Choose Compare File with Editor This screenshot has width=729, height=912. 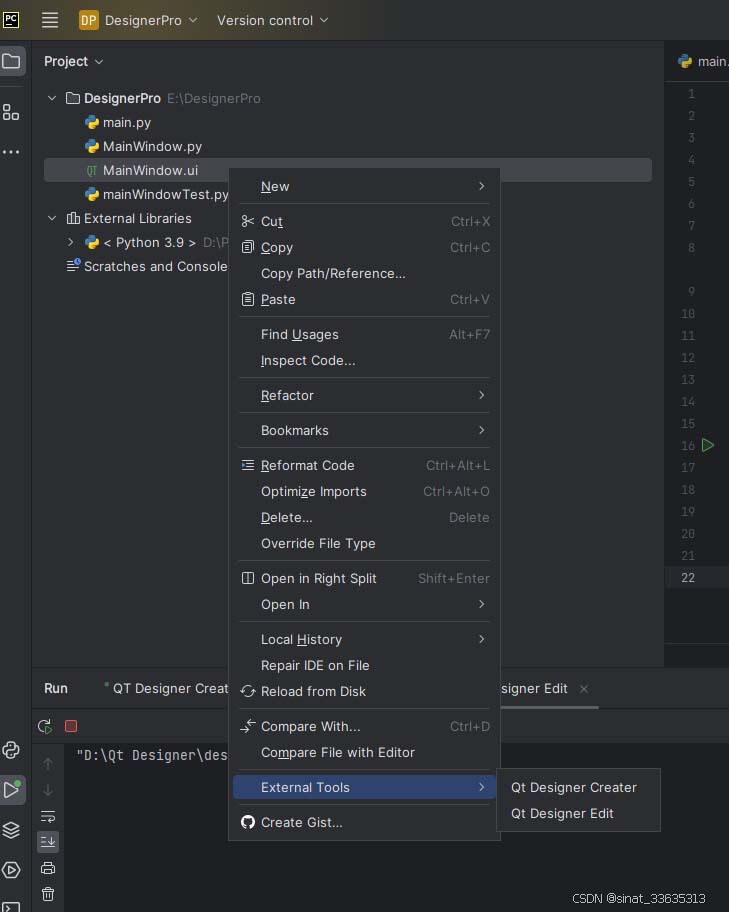coord(364,753)
